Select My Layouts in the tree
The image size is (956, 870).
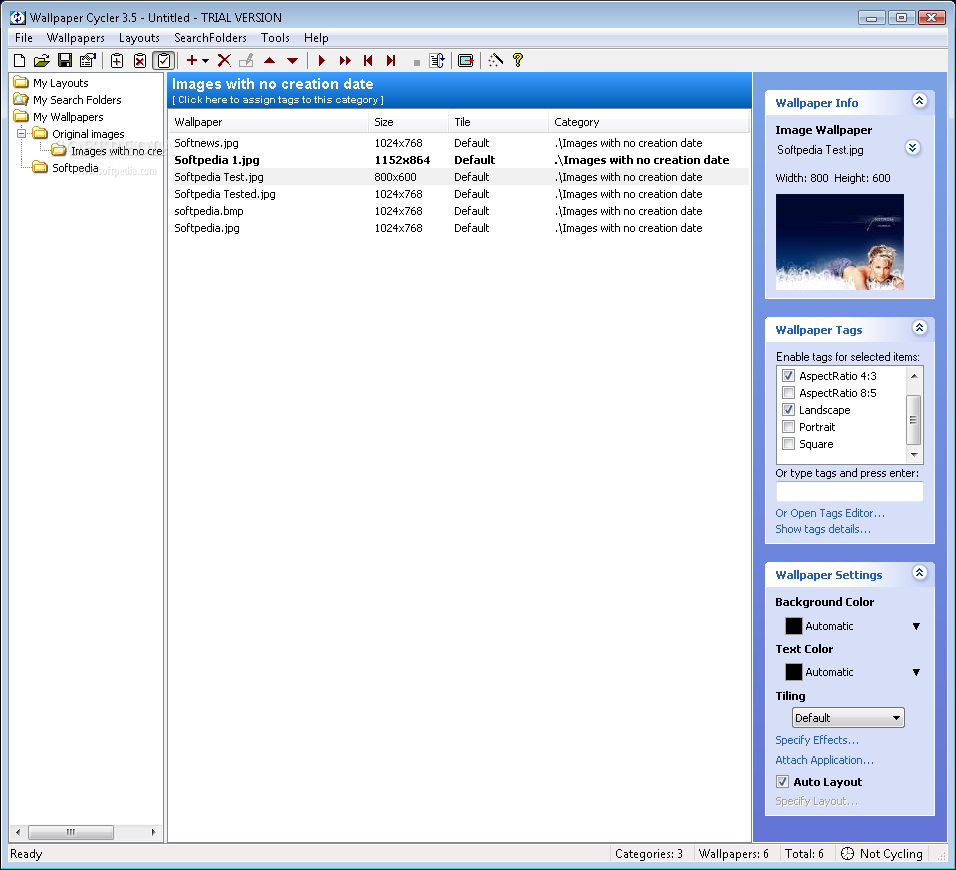(x=60, y=83)
